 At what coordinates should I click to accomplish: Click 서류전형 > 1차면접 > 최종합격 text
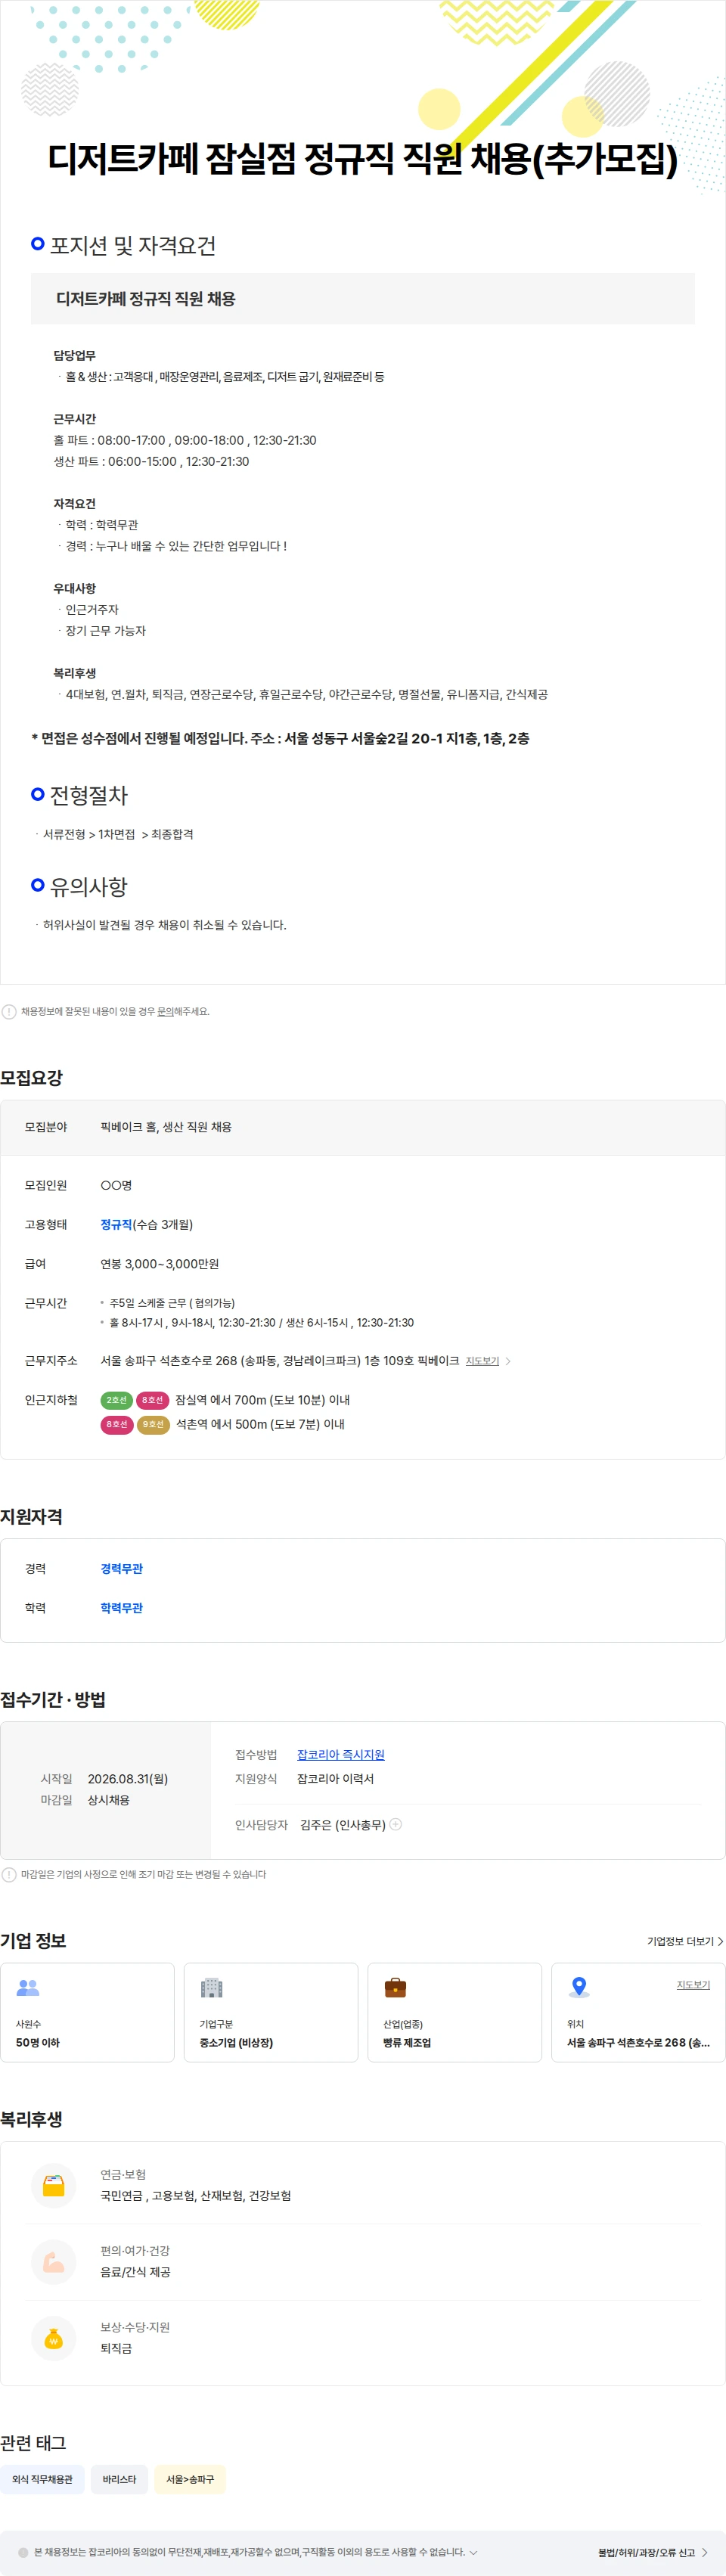pyautogui.click(x=118, y=834)
